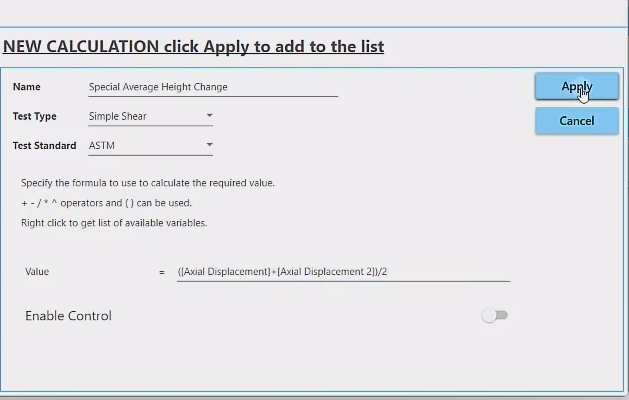This screenshot has width=629, height=400.
Task: Click the Enable Control label text
Action: pyautogui.click(x=68, y=316)
